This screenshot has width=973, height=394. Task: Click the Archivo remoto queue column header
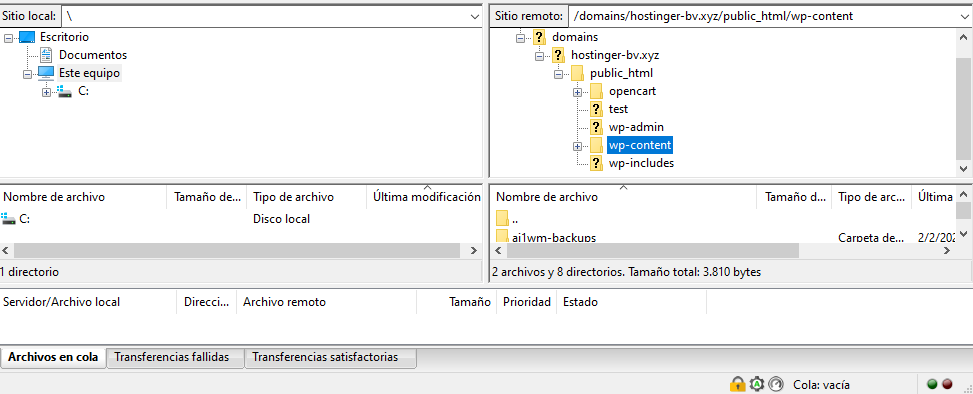click(326, 302)
